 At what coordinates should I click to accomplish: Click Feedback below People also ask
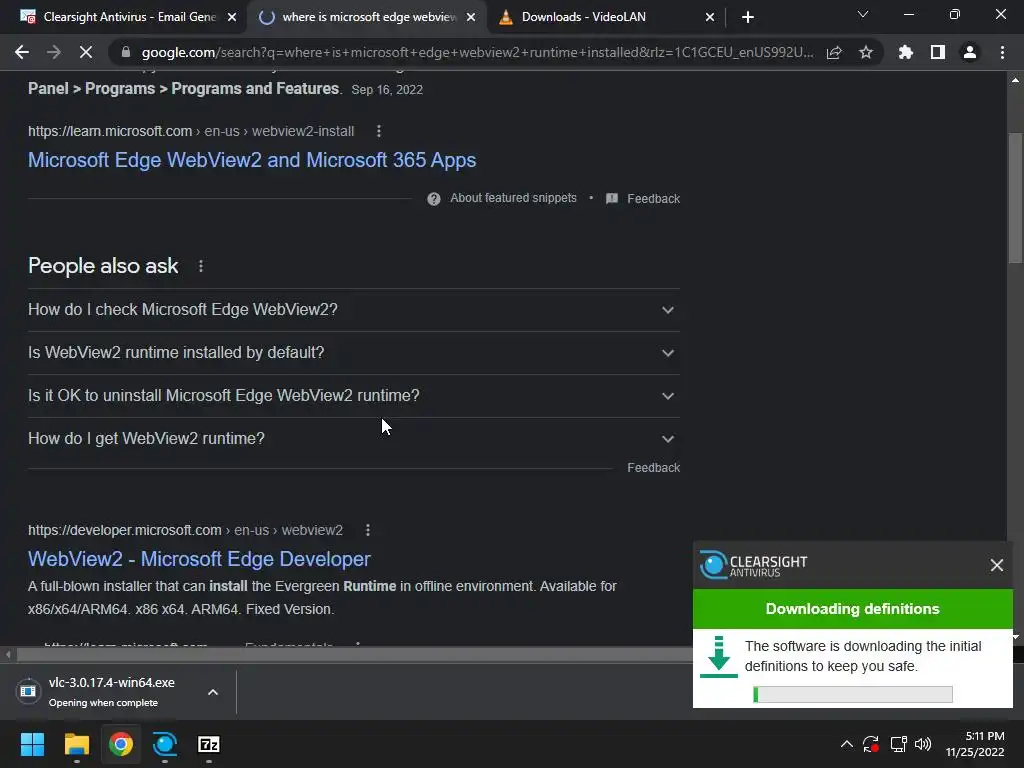653,468
